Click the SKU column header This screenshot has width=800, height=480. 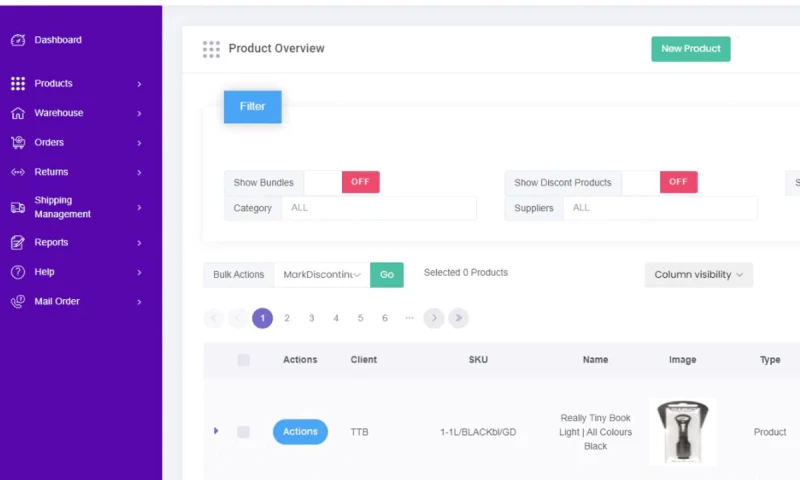pos(478,360)
